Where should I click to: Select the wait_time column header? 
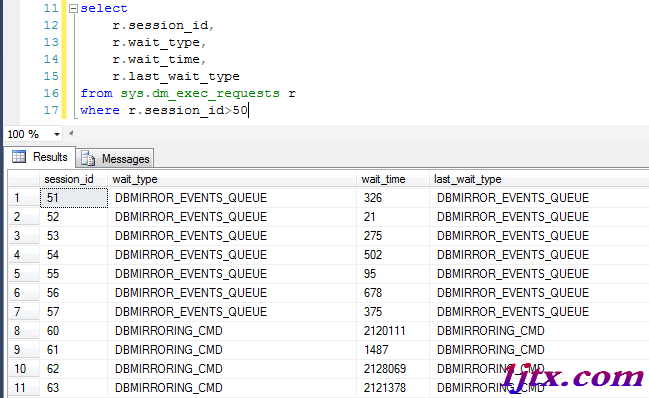[393, 179]
